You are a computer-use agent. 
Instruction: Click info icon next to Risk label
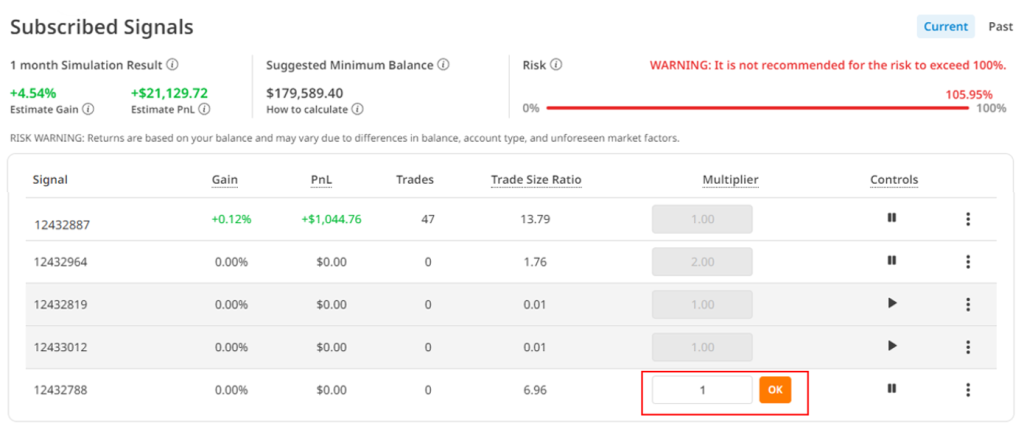tap(556, 65)
